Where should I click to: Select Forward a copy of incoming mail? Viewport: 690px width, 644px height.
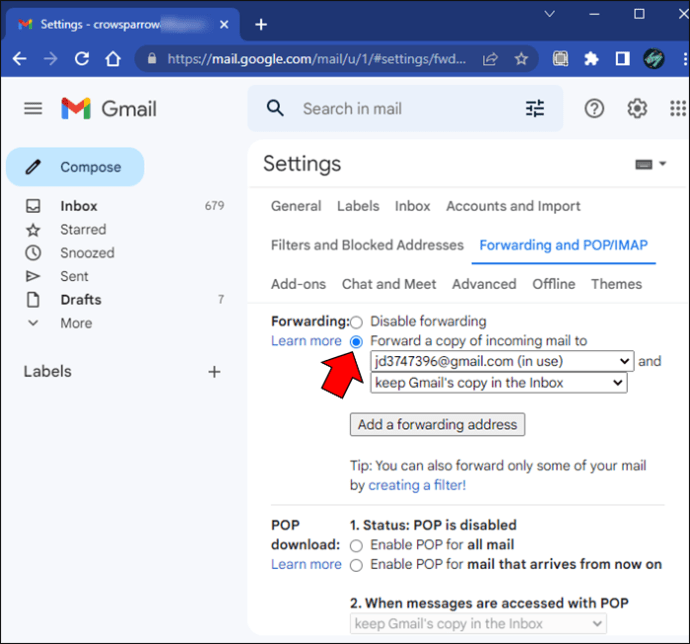357,341
